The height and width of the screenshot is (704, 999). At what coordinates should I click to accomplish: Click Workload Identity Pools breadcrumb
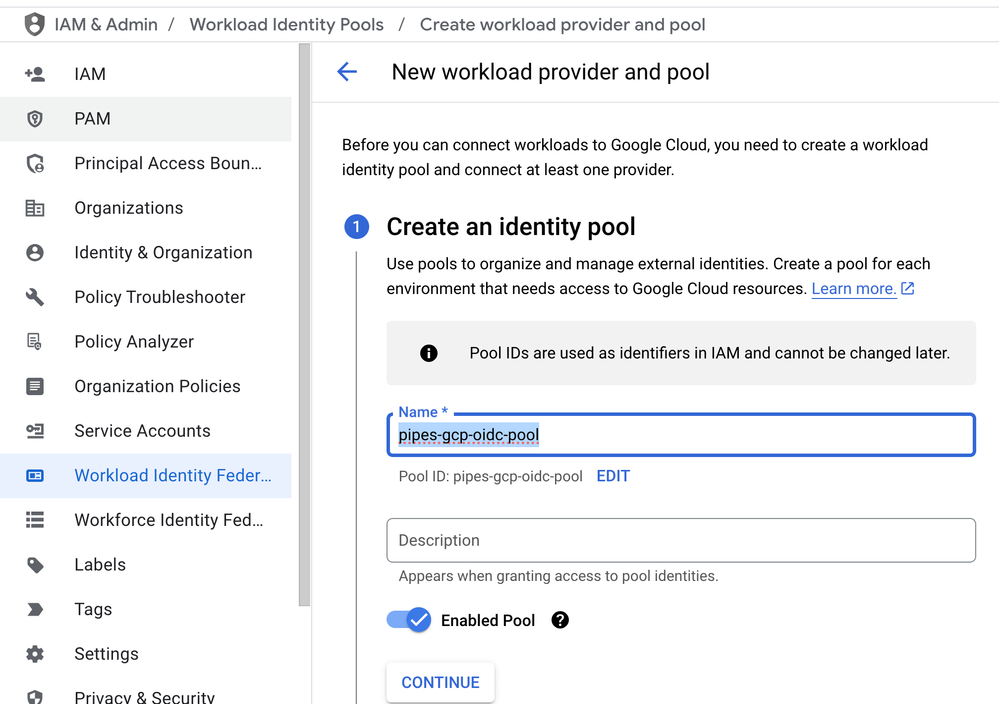[287, 24]
